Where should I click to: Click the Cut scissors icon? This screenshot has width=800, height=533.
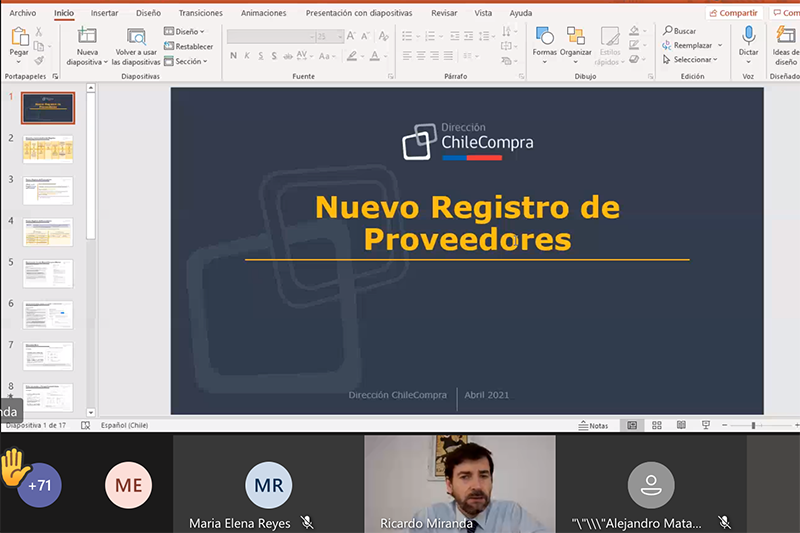[x=39, y=32]
